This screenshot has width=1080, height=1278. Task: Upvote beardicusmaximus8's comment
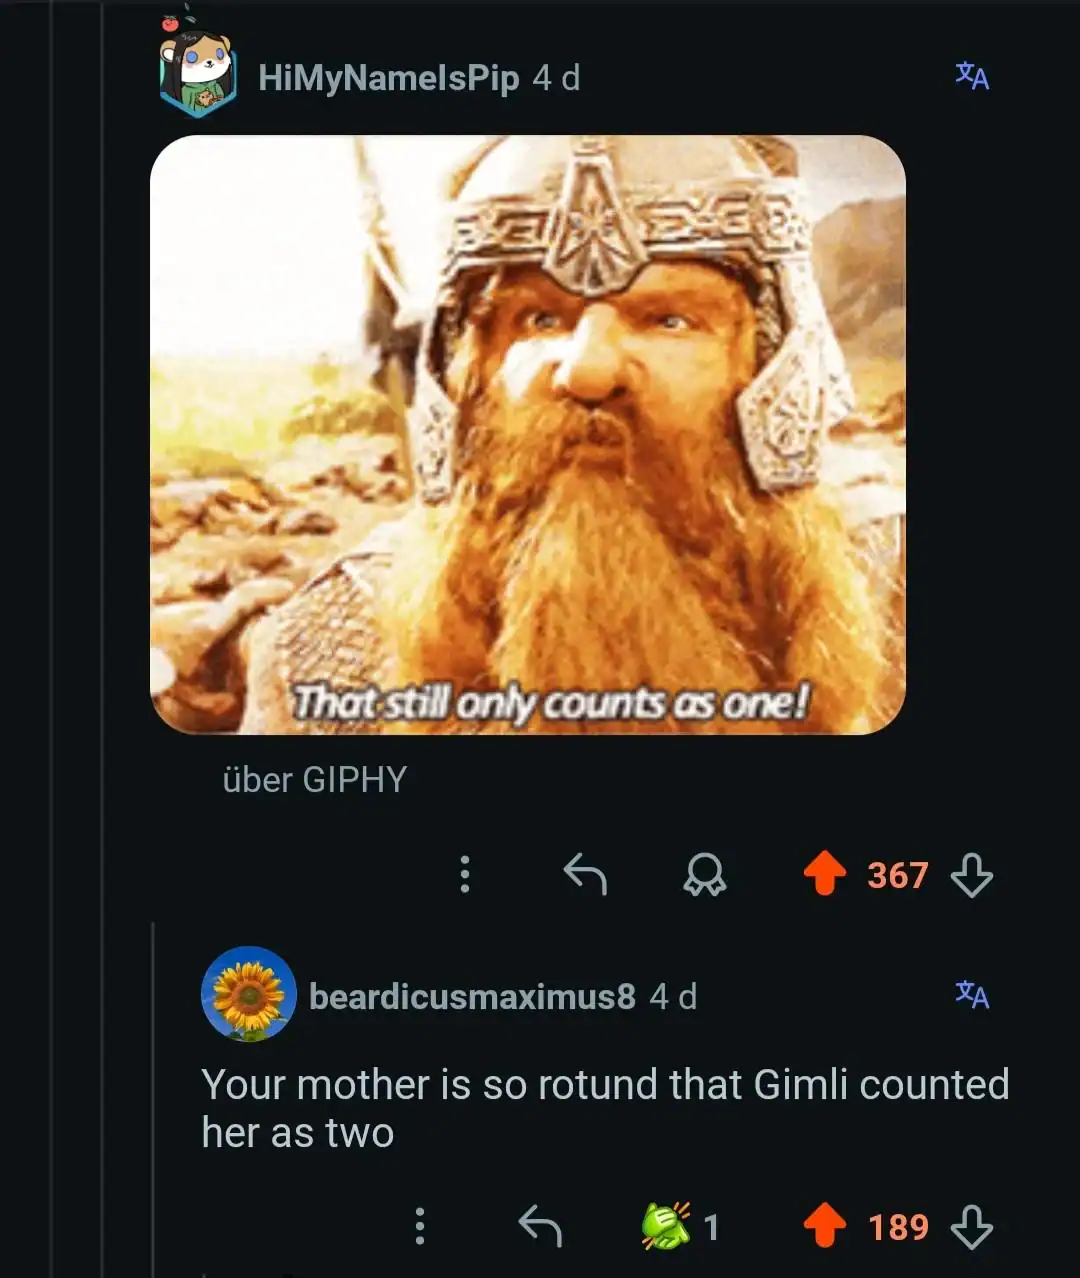coord(825,1226)
